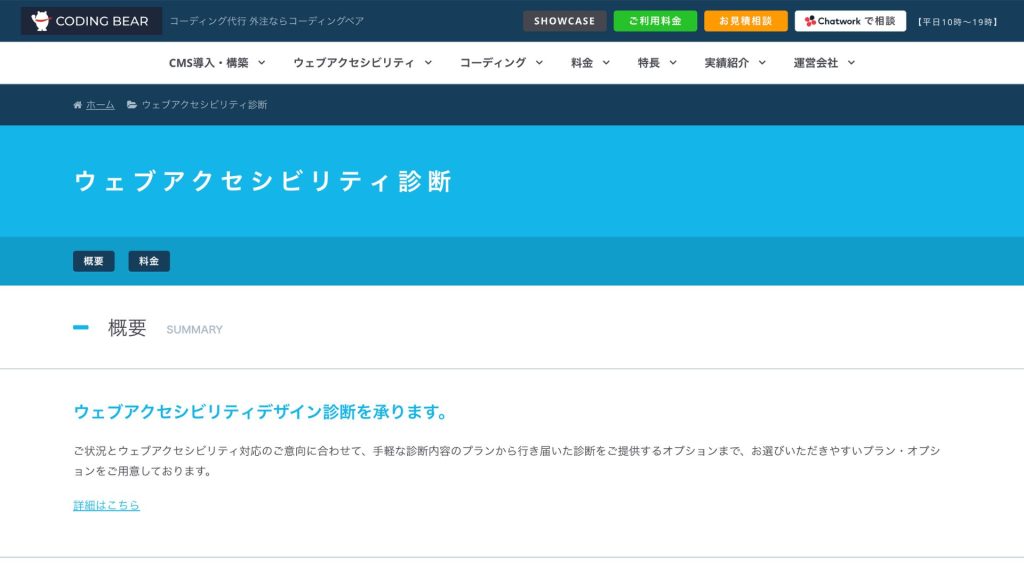Expand the CMS導入・構築 menu chevron

[x=262, y=62]
